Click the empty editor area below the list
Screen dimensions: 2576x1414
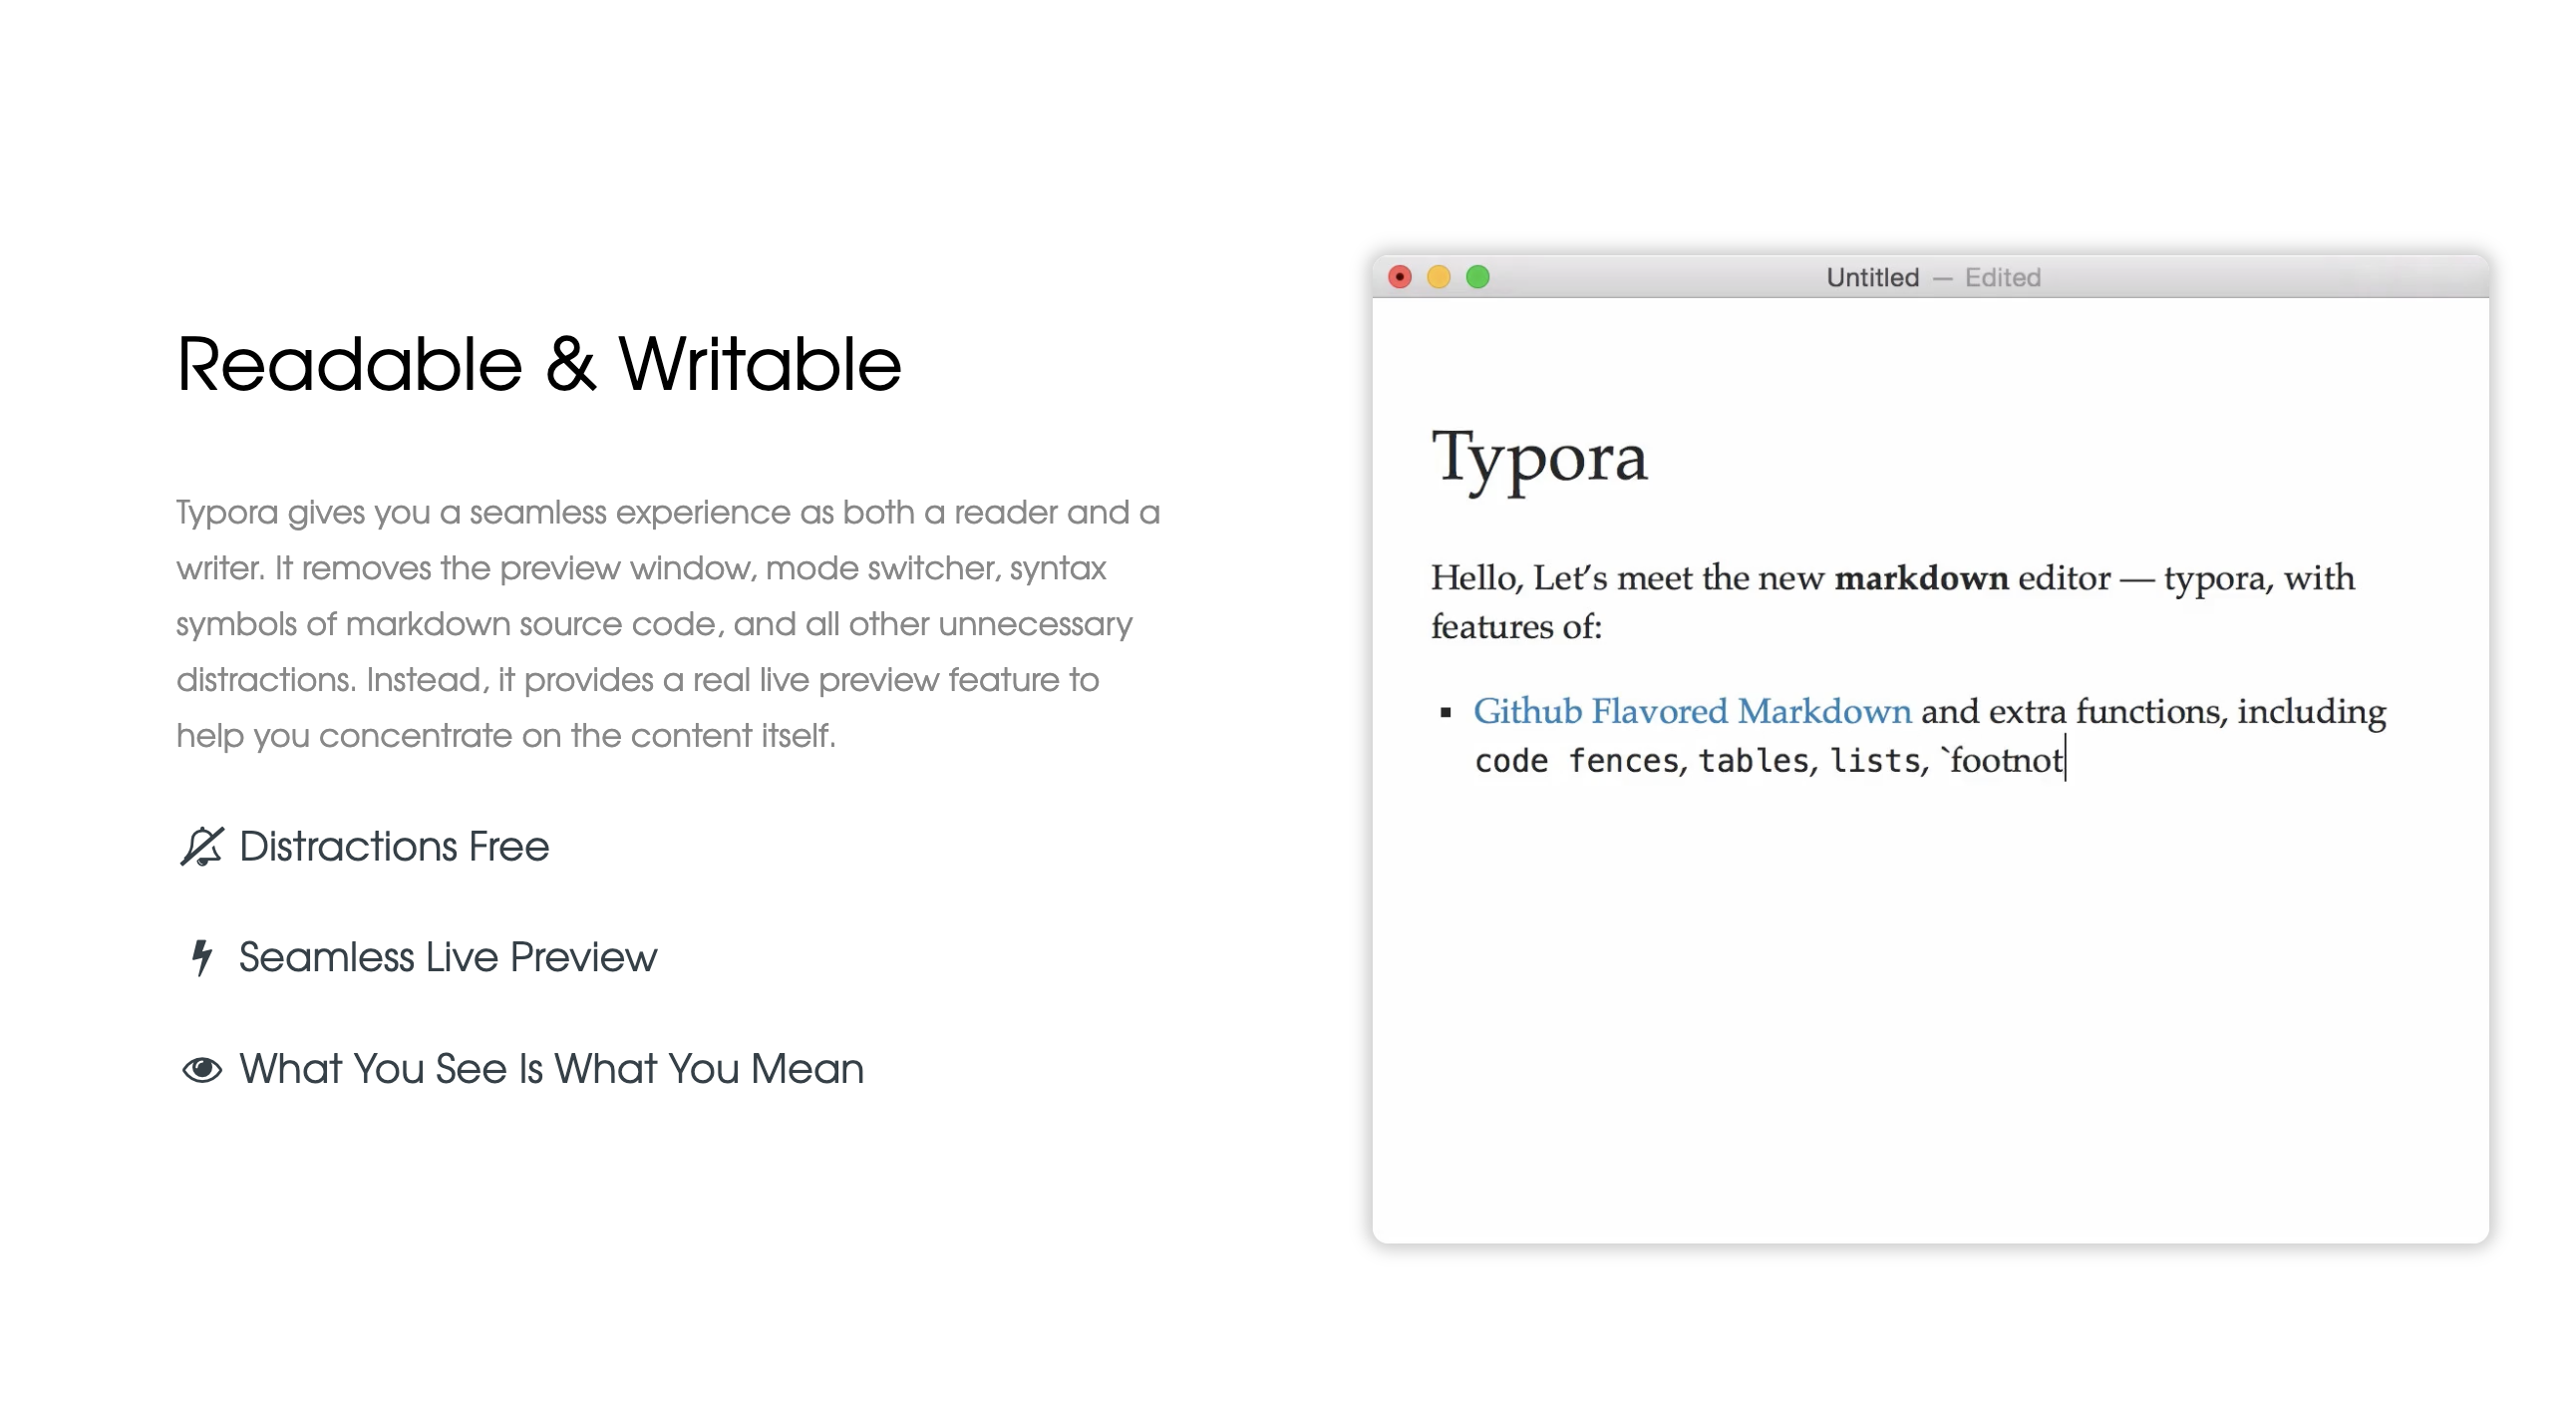click(x=1930, y=1000)
